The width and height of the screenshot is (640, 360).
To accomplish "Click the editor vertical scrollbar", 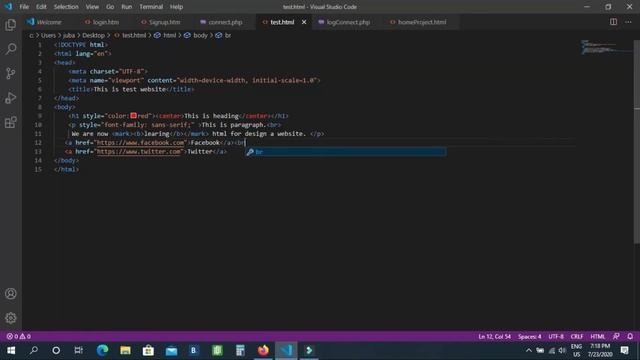I will [637, 142].
